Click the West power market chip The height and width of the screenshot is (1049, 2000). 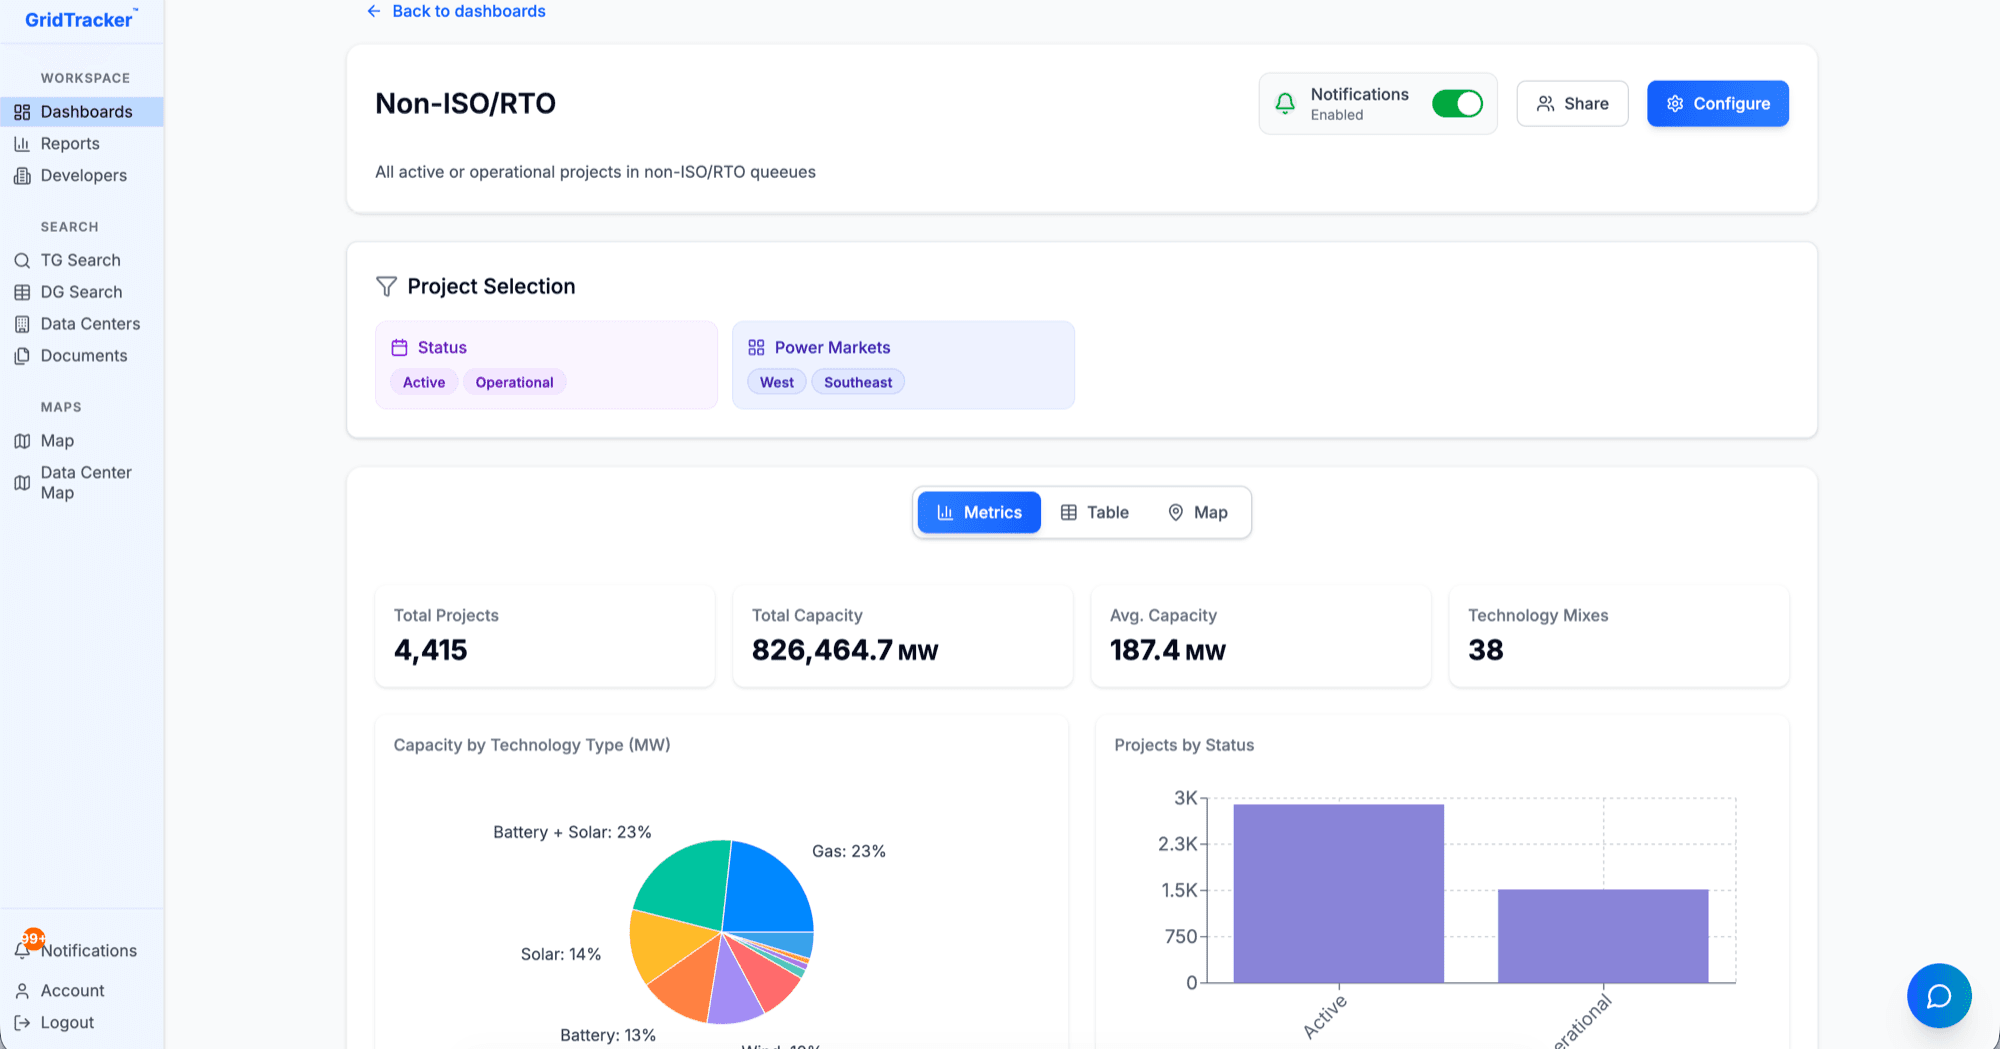point(777,382)
